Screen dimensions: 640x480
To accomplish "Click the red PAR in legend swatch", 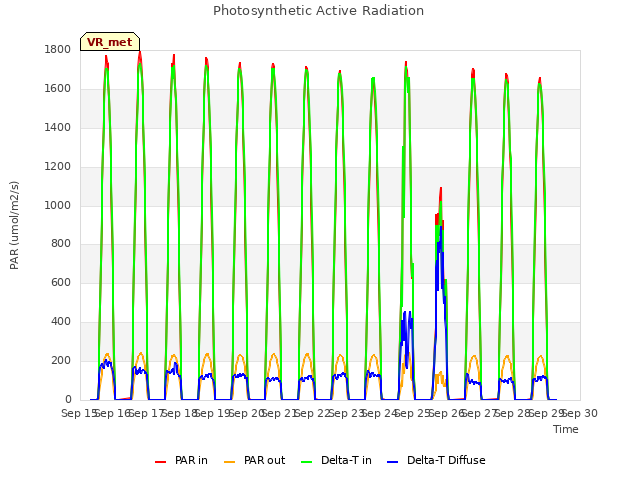I will (x=160, y=462).
